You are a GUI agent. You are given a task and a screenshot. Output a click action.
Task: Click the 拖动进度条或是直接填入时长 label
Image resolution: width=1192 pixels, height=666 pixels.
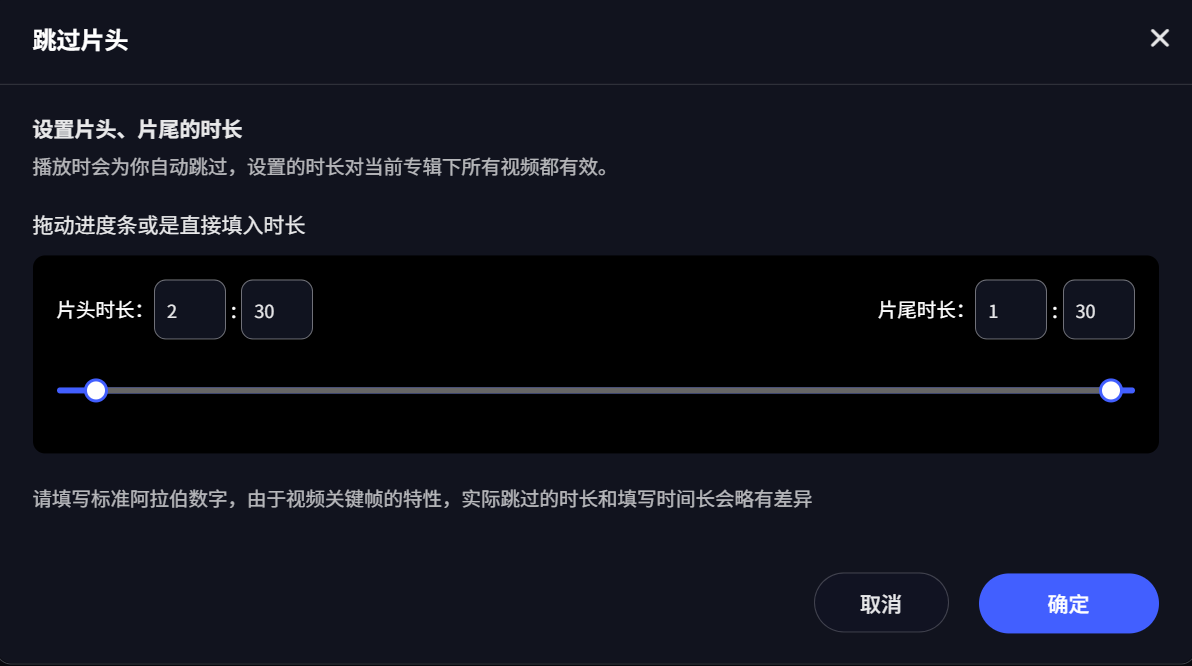169,226
